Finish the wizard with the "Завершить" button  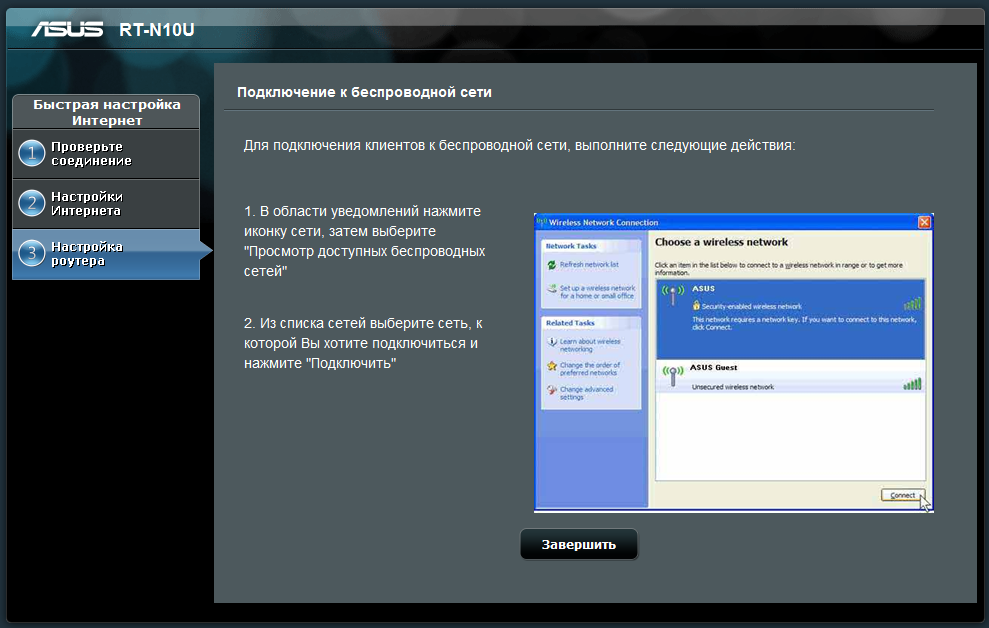[578, 544]
